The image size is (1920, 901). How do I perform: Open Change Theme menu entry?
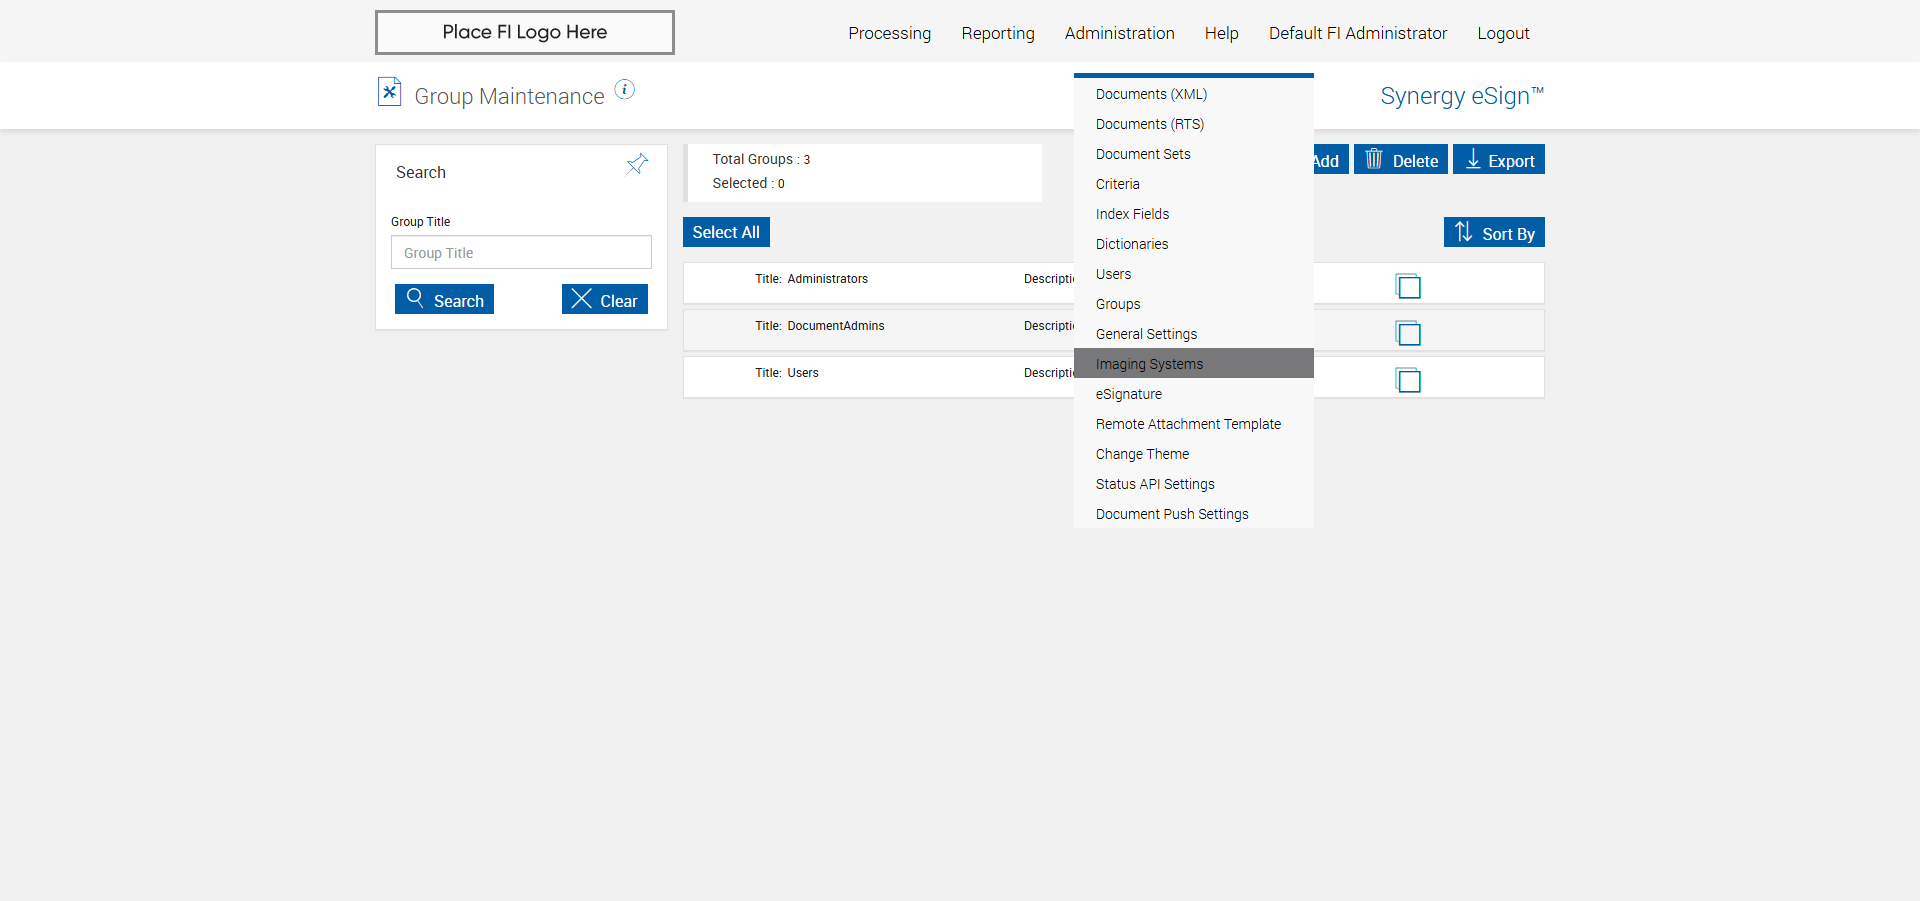point(1142,454)
